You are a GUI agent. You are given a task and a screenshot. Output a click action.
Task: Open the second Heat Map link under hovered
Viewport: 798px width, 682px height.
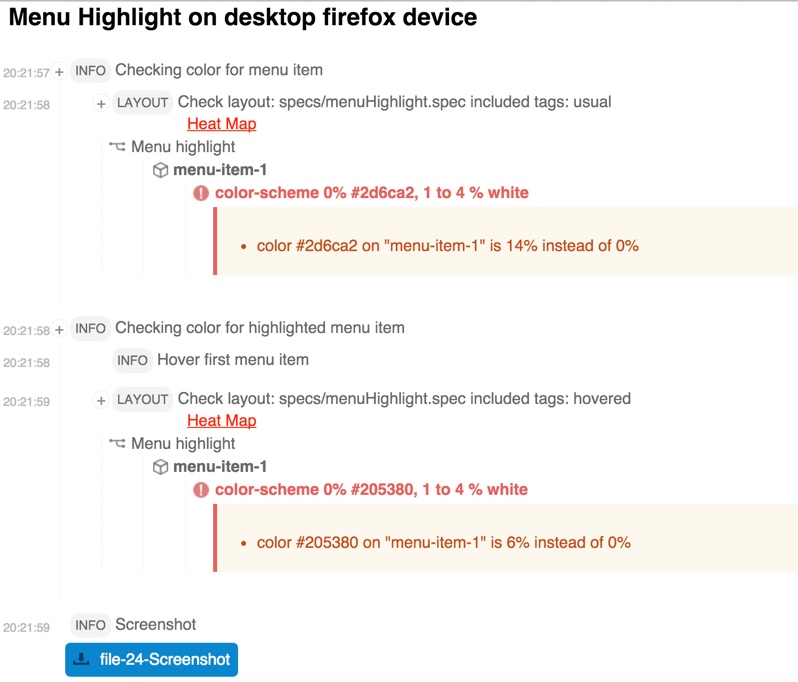pyautogui.click(x=222, y=420)
